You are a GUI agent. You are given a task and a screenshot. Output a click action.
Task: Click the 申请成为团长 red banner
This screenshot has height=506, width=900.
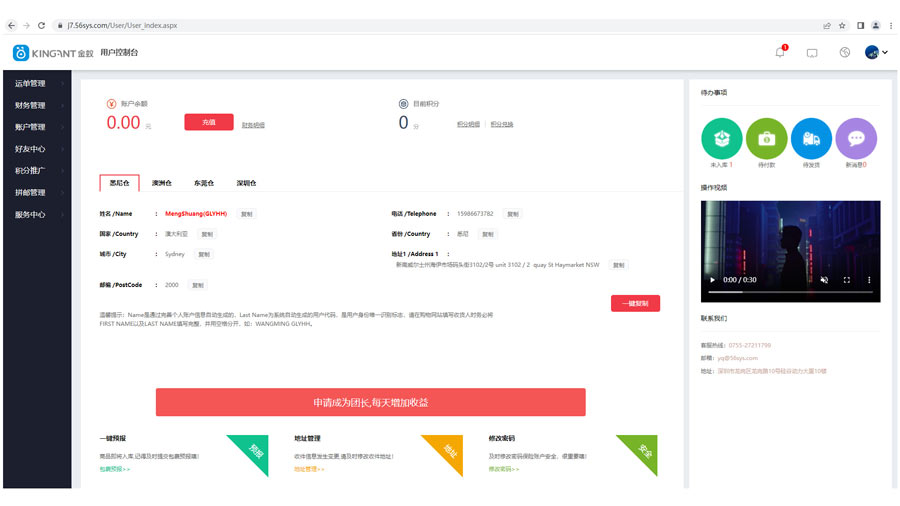(x=370, y=402)
